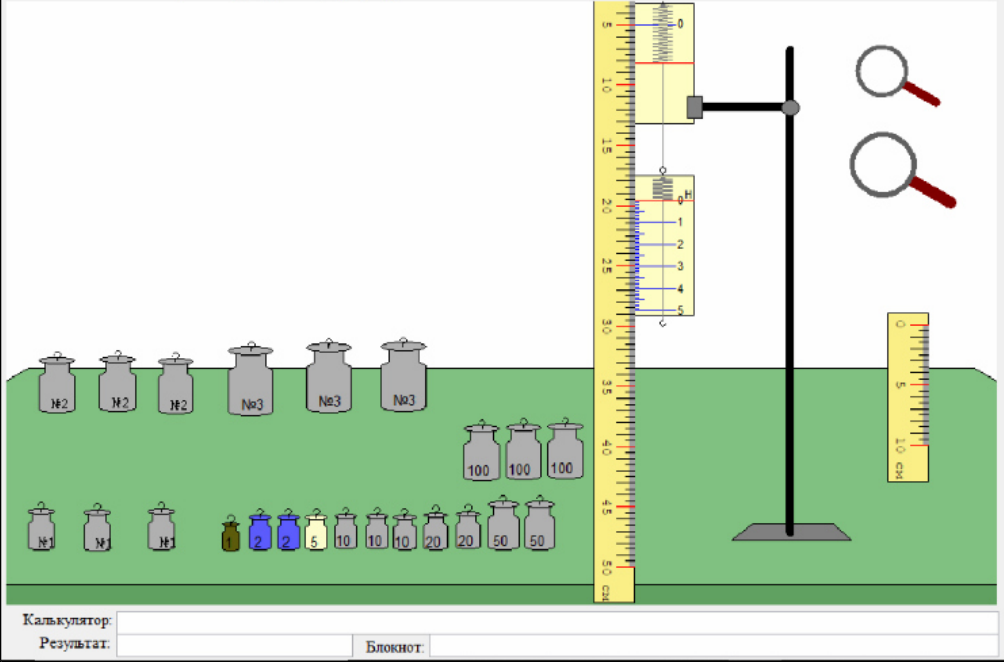Screen dimensions: 1004x662
Task: Select the right 50-gram weight
Action: pos(540,524)
